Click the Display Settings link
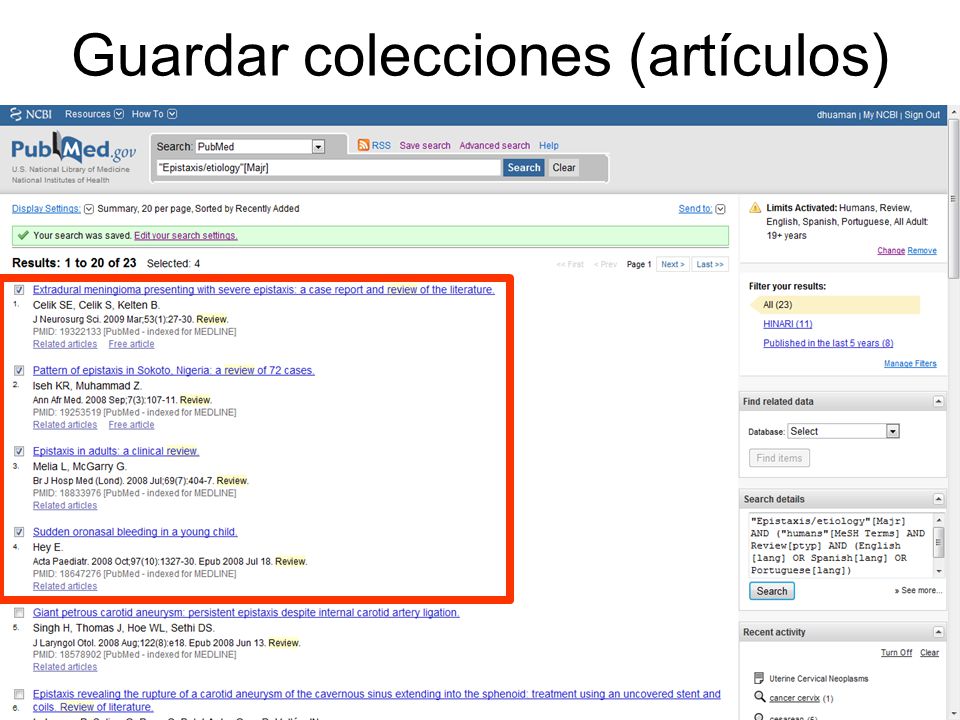Image resolution: width=960 pixels, height=720 pixels. pos(46,209)
